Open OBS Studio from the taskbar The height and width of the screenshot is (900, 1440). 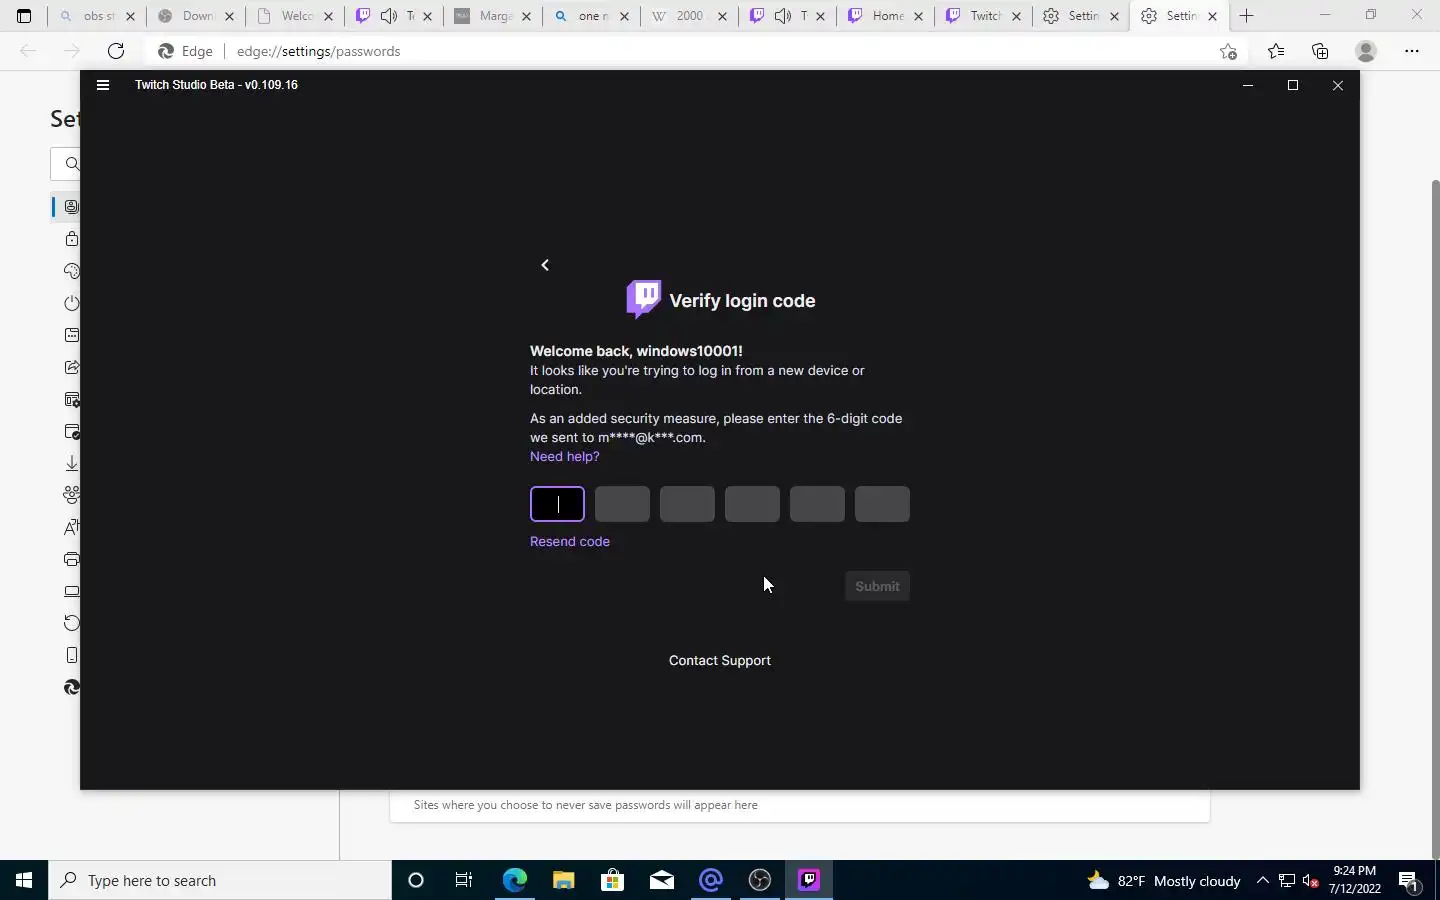[760, 880]
